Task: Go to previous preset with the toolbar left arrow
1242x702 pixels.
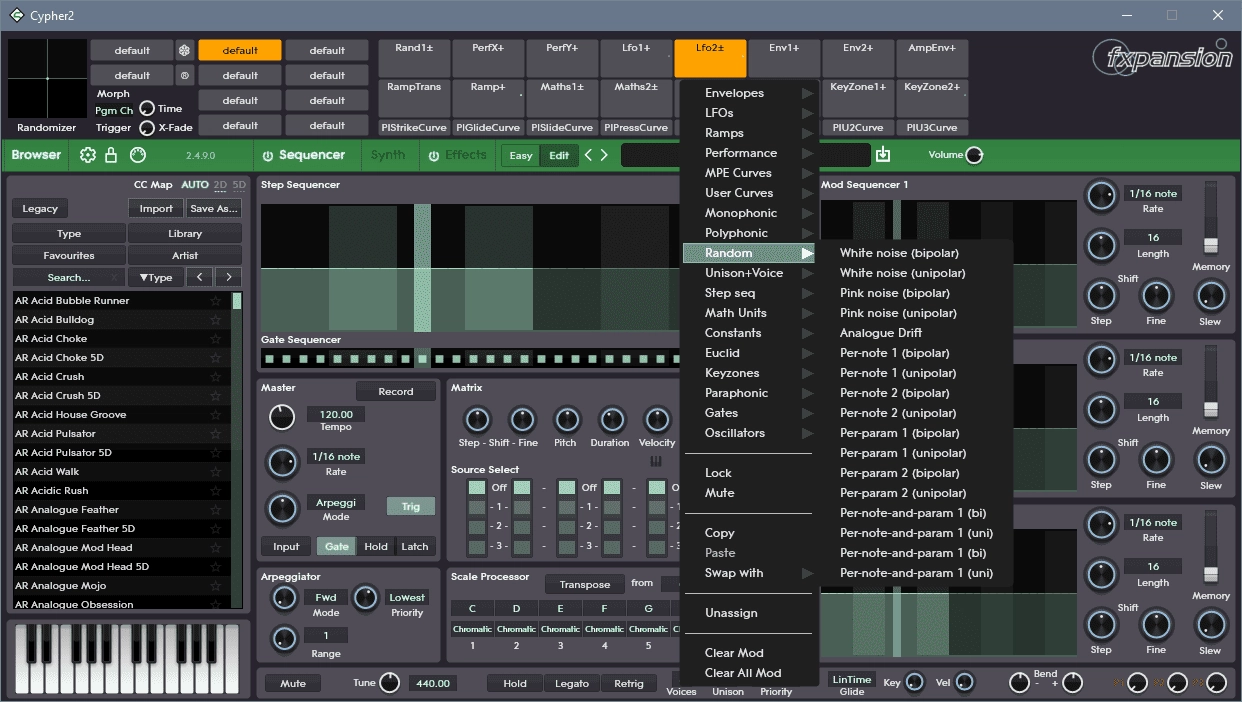Action: [589, 155]
